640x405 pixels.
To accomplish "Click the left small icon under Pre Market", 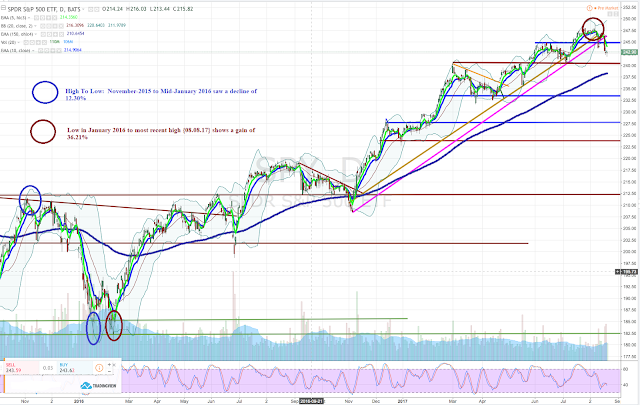I will [610, 14].
